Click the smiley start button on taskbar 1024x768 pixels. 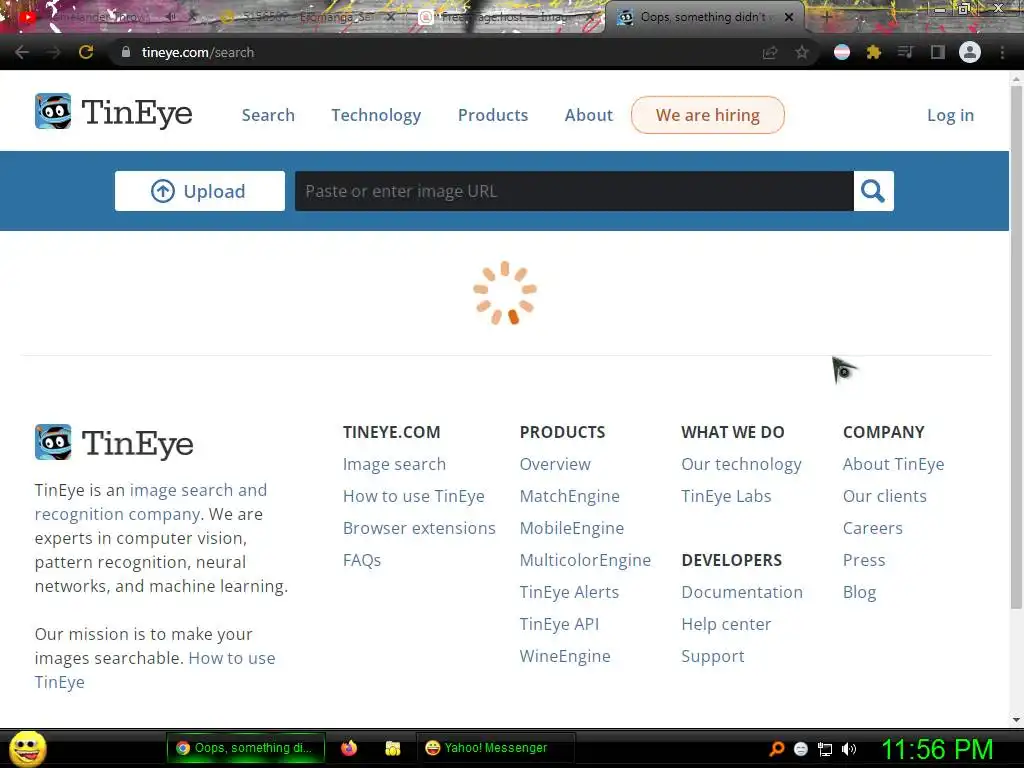coord(27,749)
